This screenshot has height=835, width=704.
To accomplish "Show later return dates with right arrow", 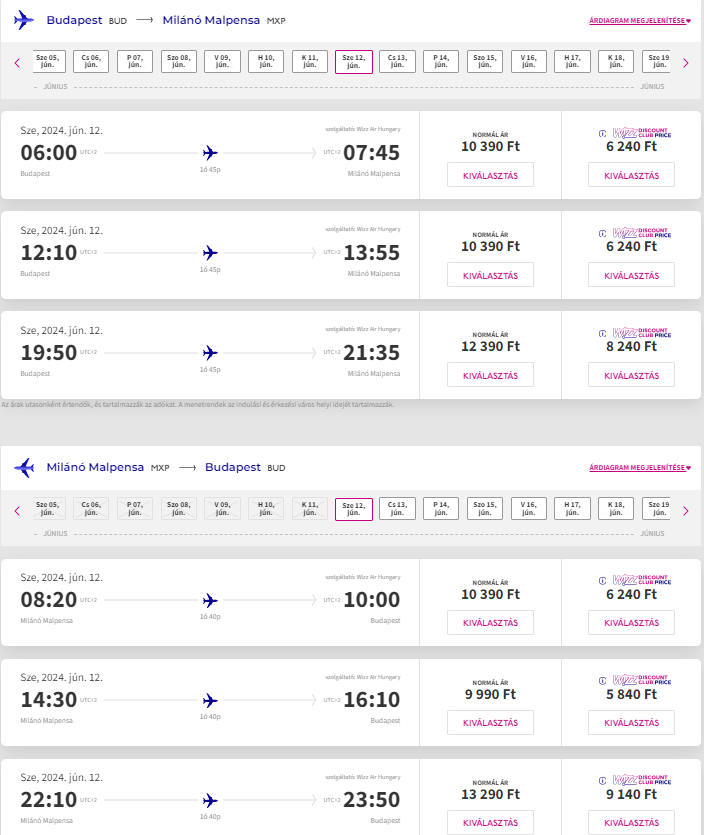I will coord(686,511).
